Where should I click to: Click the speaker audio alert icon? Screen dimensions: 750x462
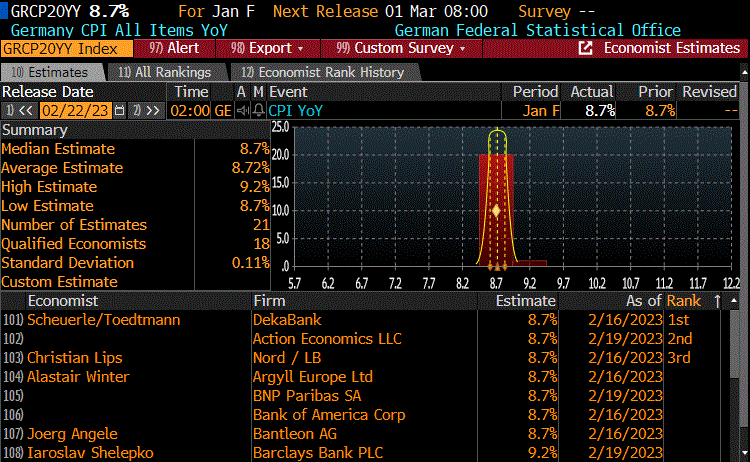[x=243, y=111]
